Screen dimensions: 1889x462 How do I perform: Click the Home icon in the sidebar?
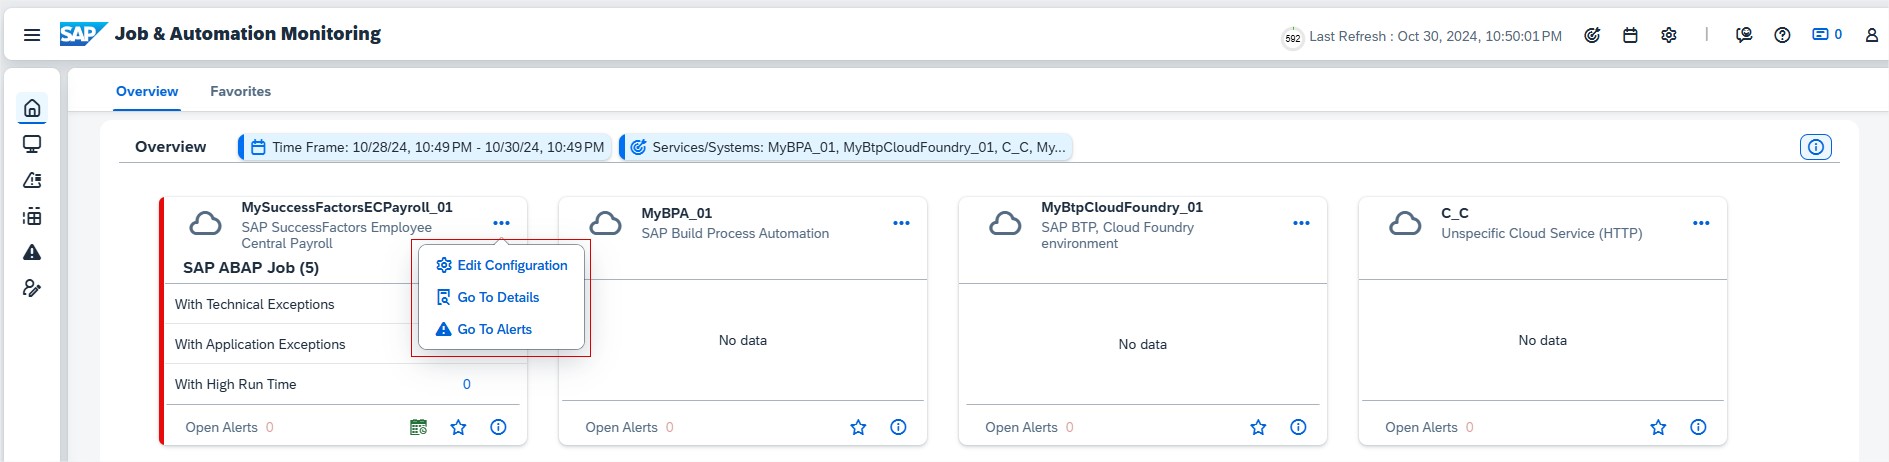tap(32, 108)
